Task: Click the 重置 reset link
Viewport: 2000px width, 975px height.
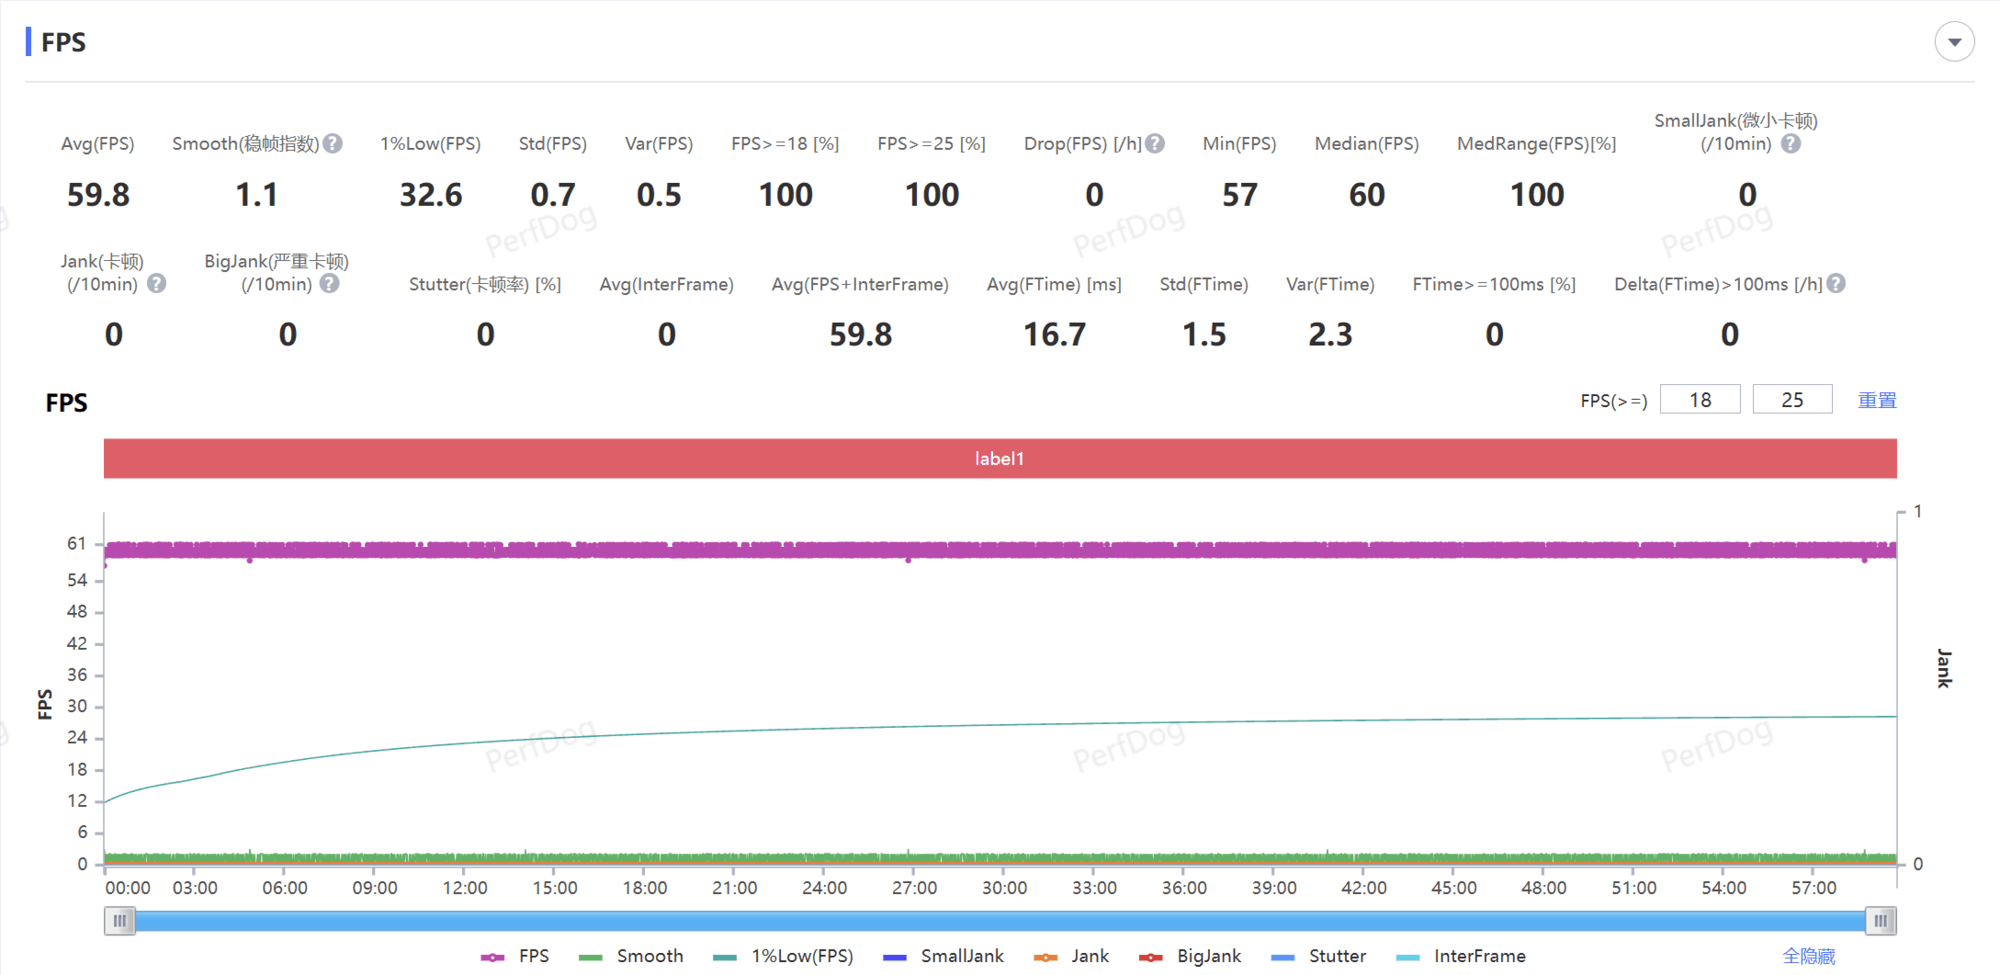Action: coord(1877,400)
